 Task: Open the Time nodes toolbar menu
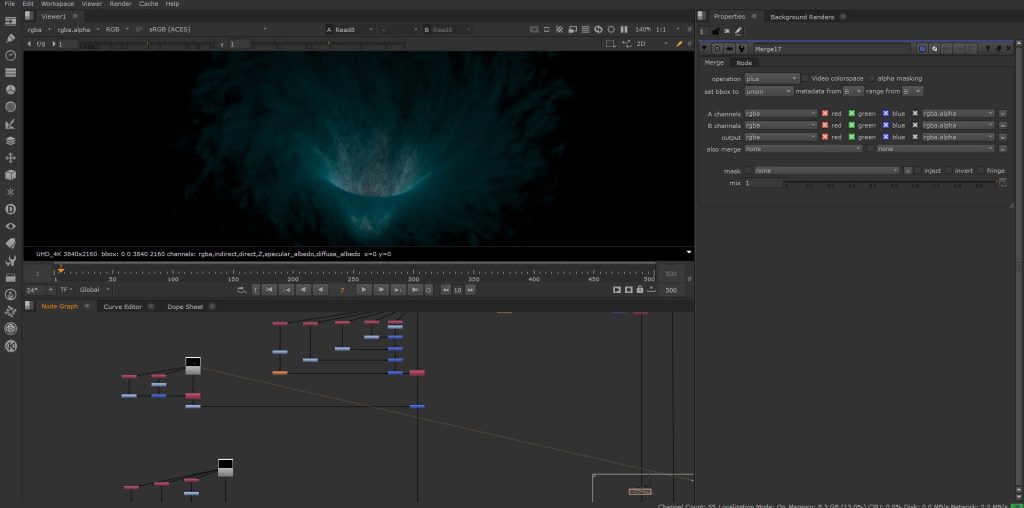click(x=10, y=56)
